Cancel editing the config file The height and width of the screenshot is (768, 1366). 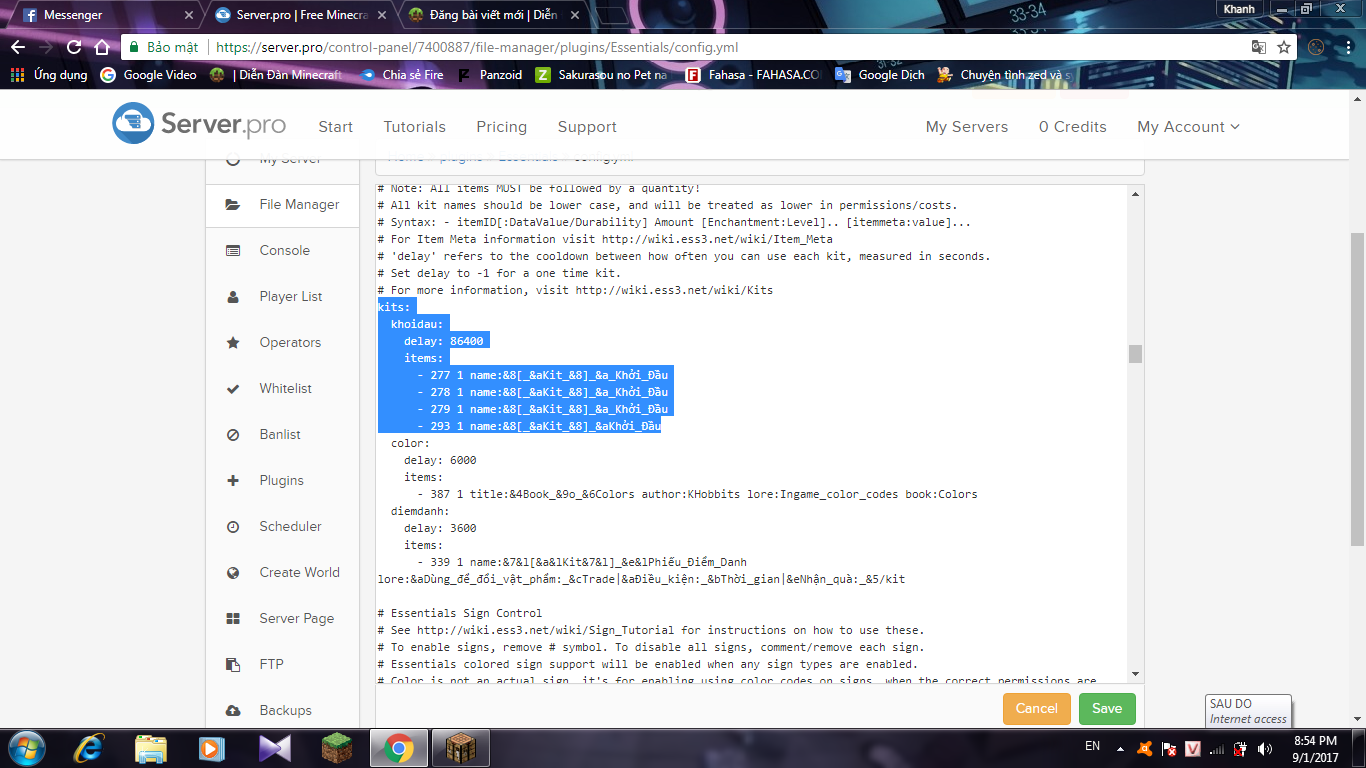(x=1037, y=709)
